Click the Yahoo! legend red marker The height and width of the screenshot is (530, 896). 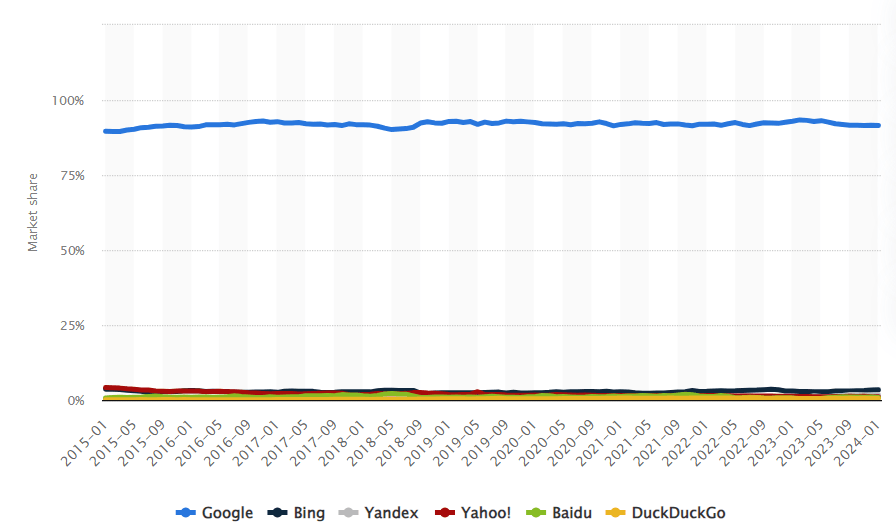pos(445,513)
